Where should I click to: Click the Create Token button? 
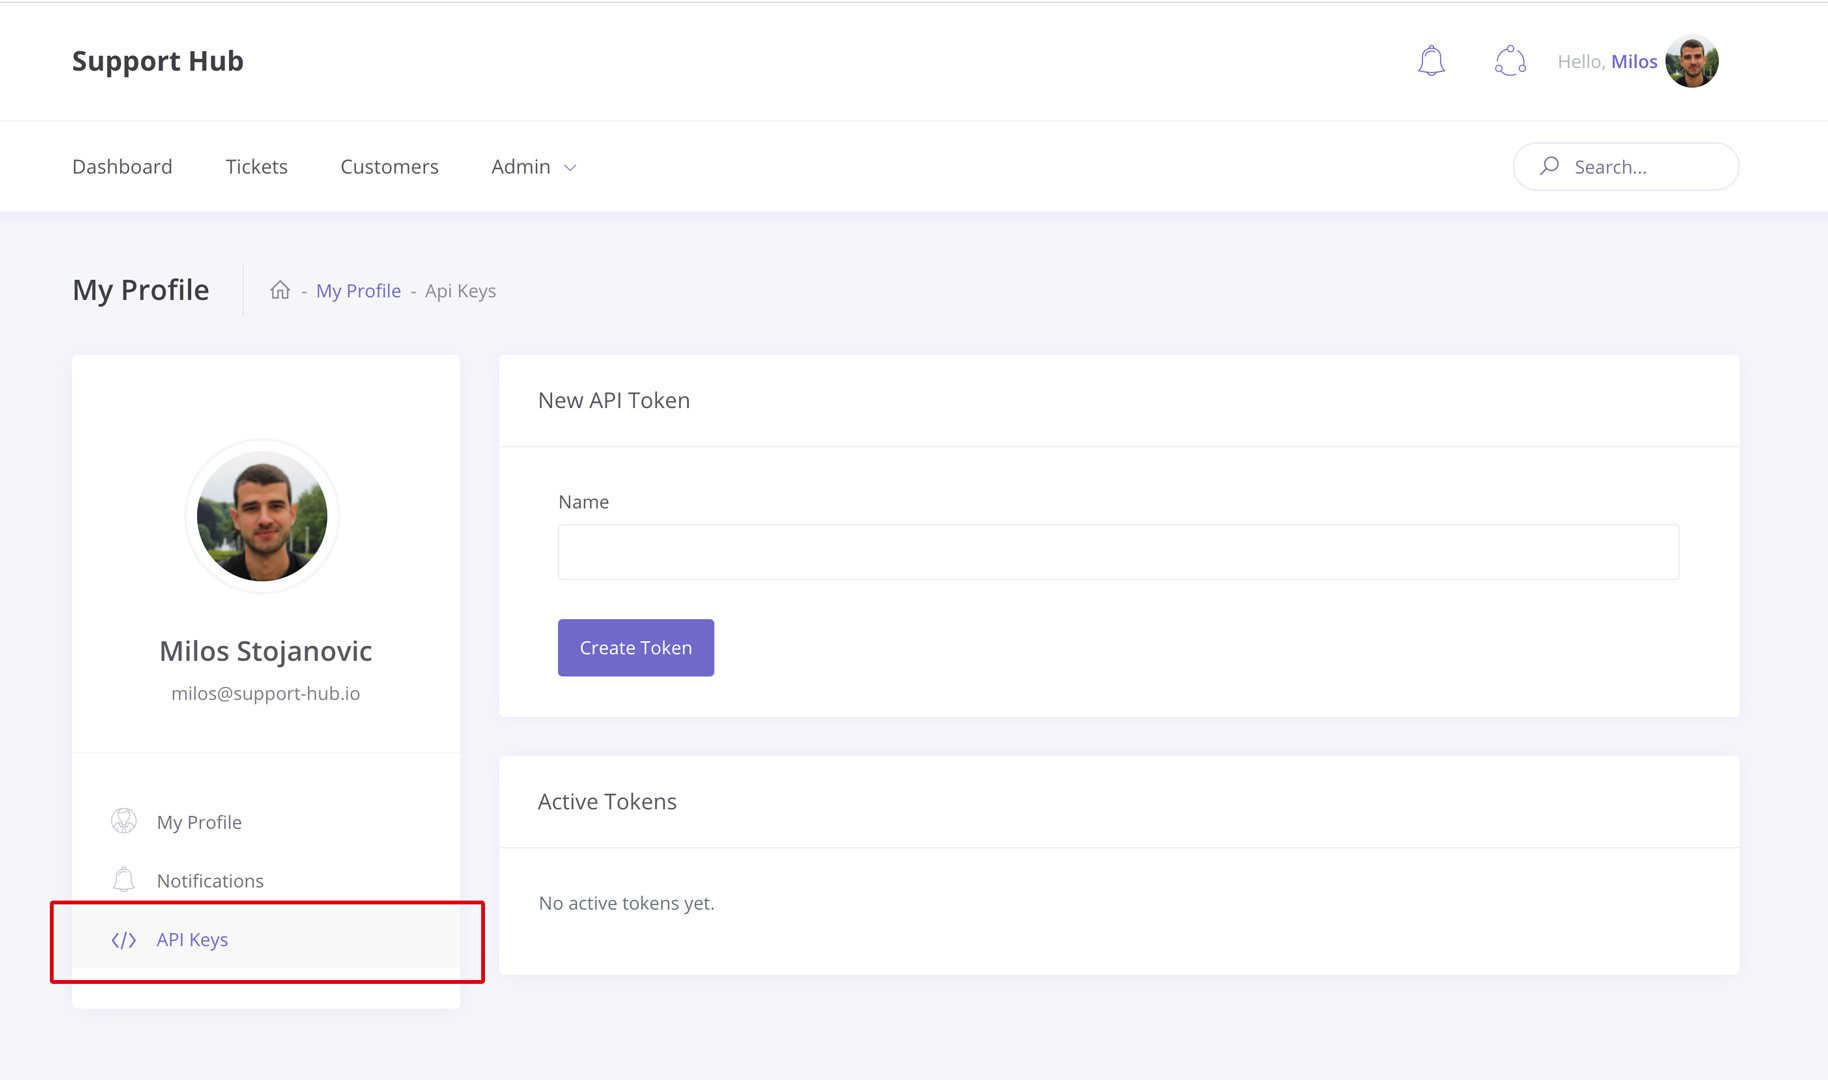636,647
